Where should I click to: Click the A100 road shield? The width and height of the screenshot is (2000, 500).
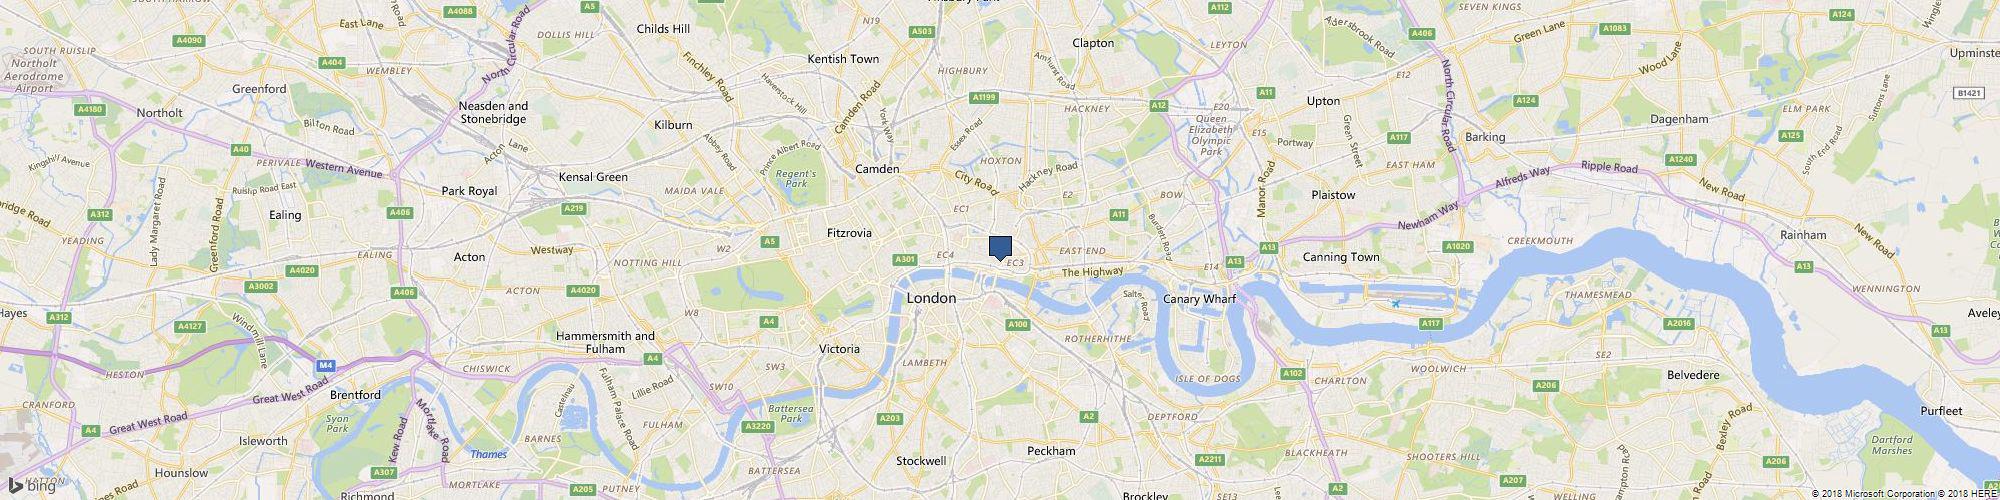pos(1018,324)
